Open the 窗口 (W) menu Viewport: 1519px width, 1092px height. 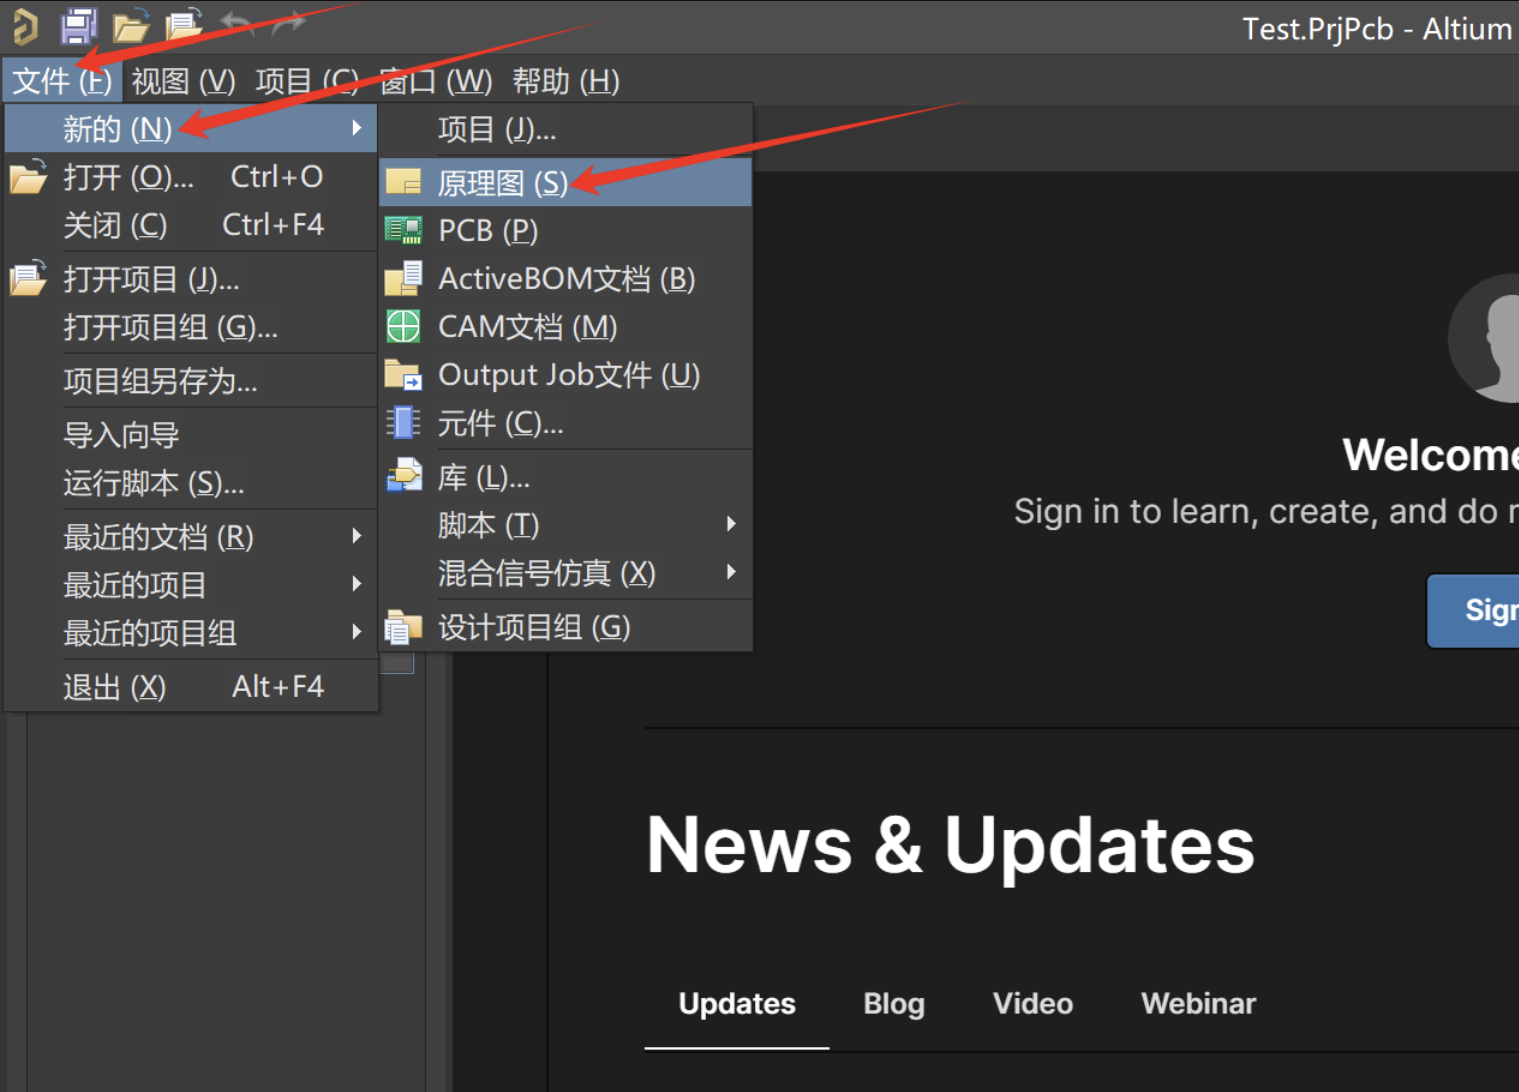coord(435,80)
